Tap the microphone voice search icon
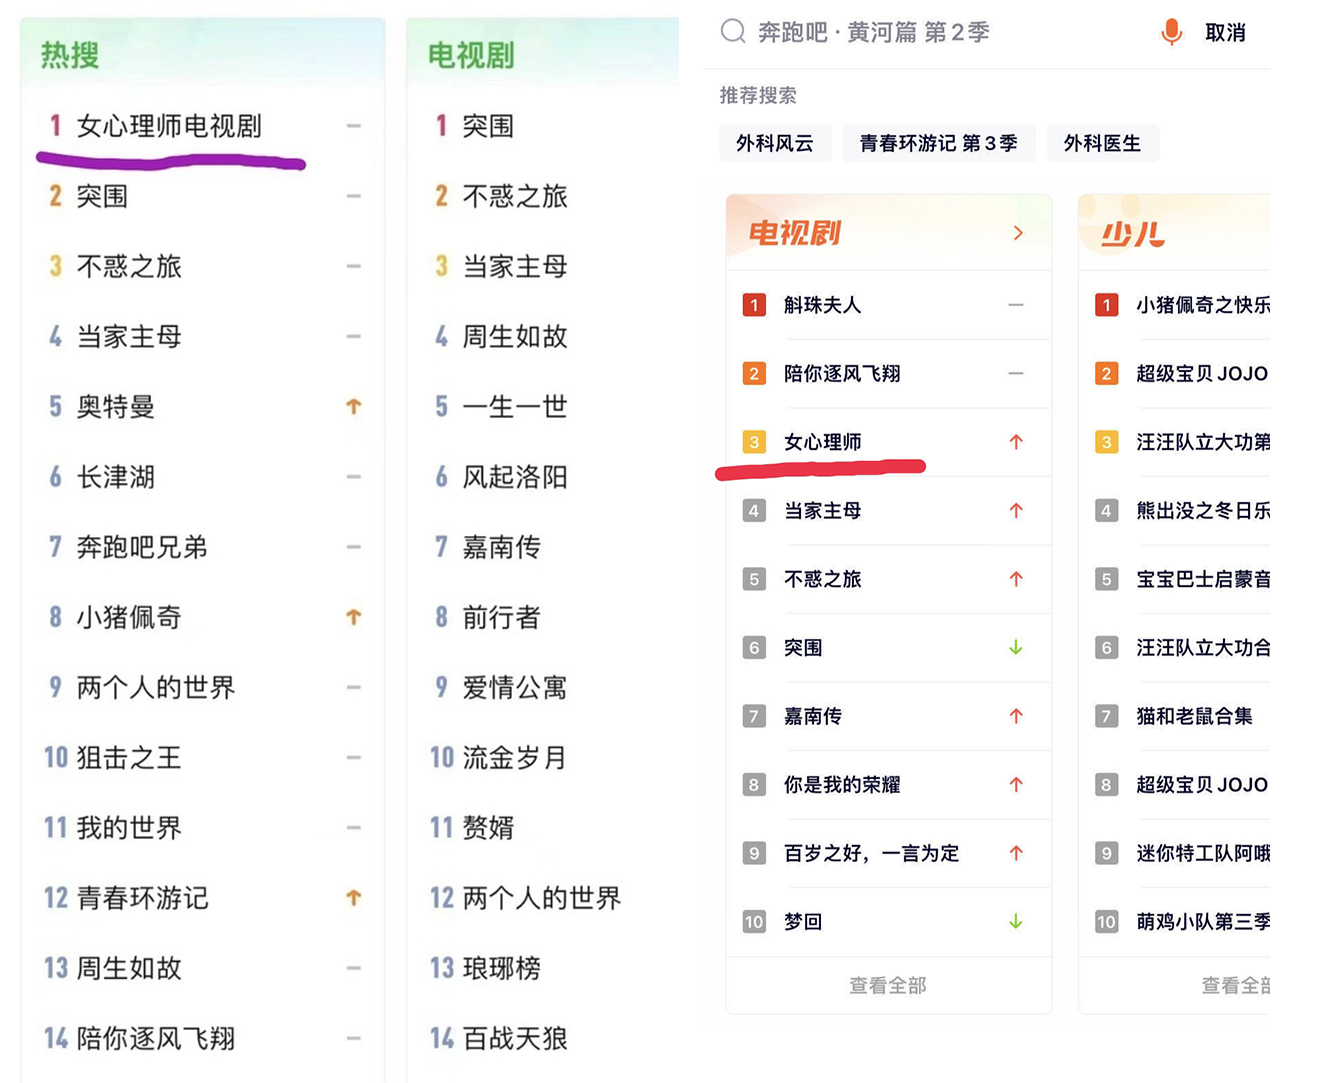The image size is (1338, 1083). tap(1171, 32)
